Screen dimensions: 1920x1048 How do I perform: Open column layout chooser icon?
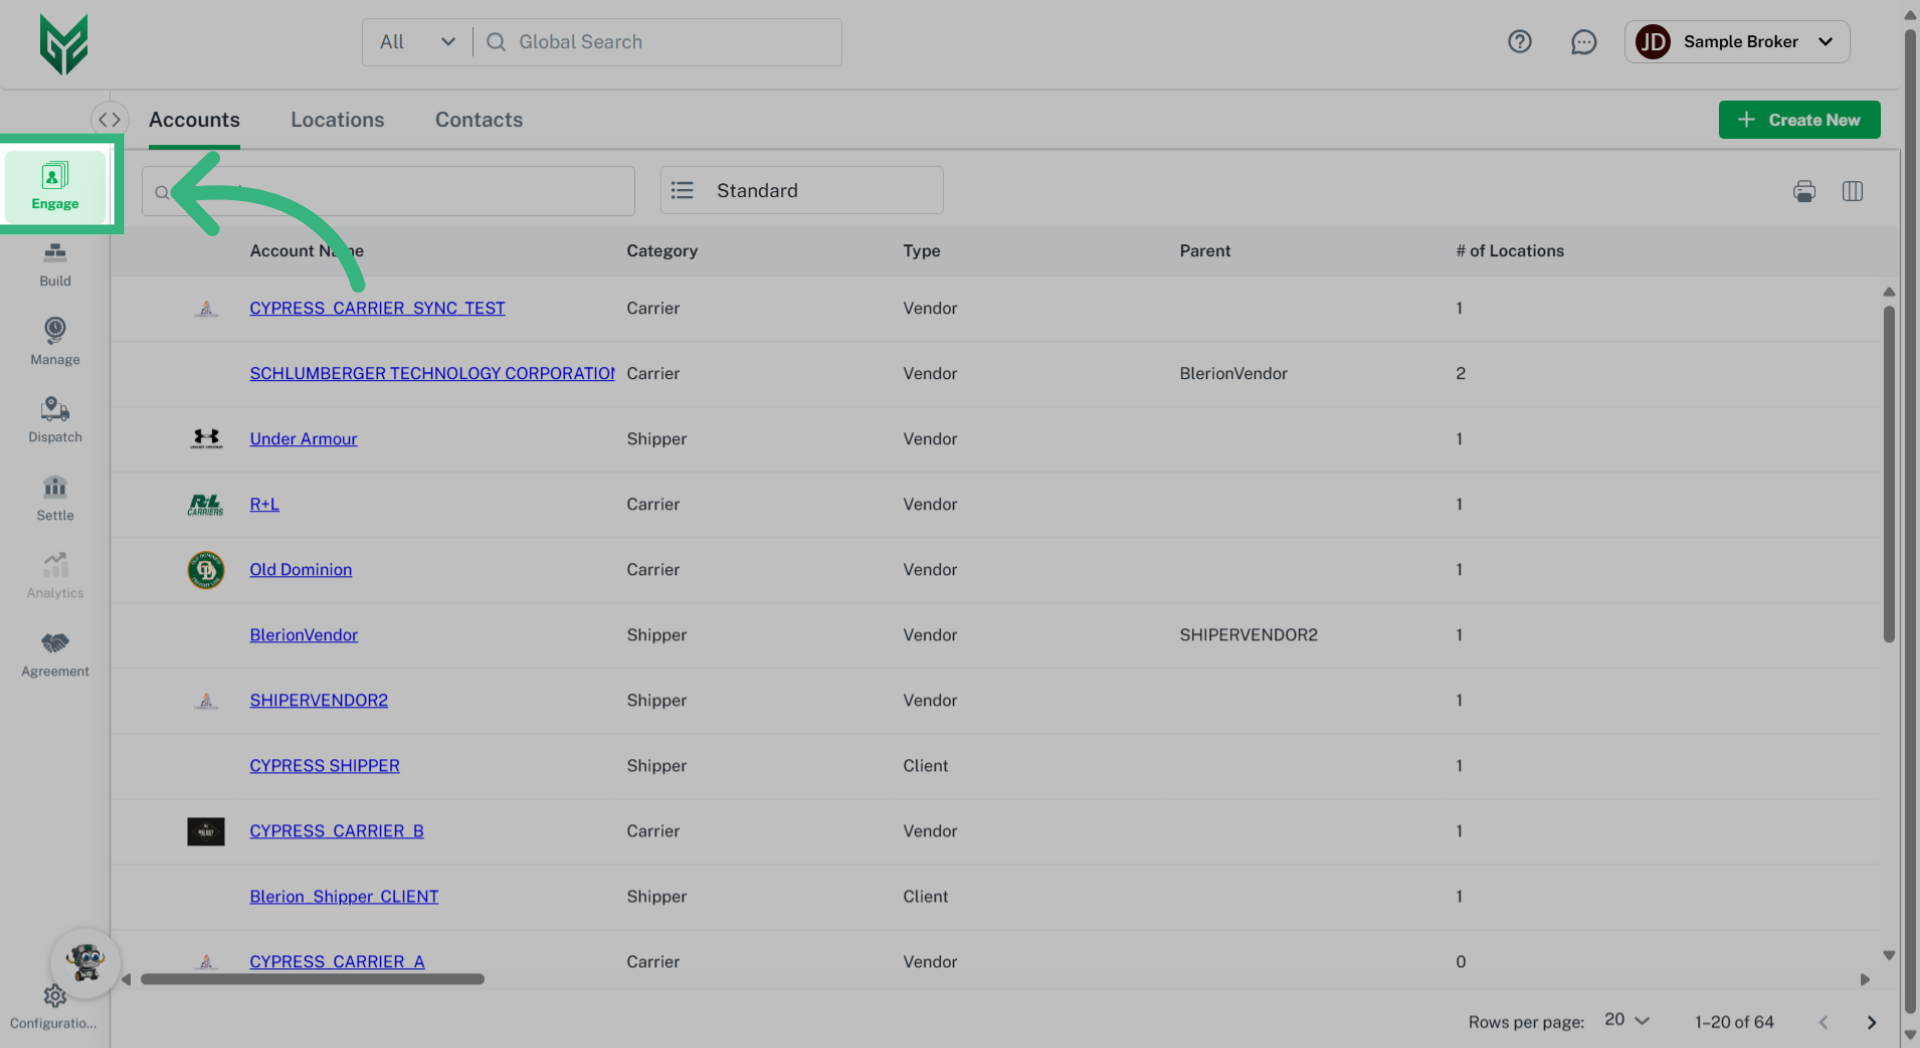1852,191
